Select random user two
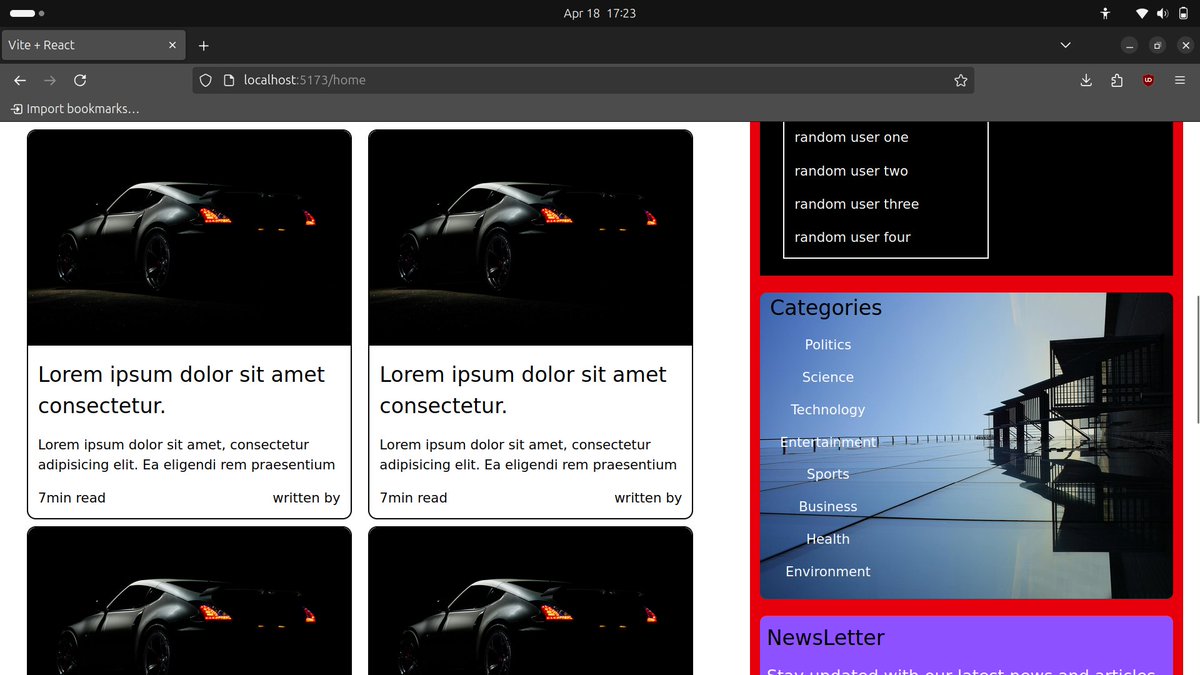The image size is (1200, 675). point(851,171)
